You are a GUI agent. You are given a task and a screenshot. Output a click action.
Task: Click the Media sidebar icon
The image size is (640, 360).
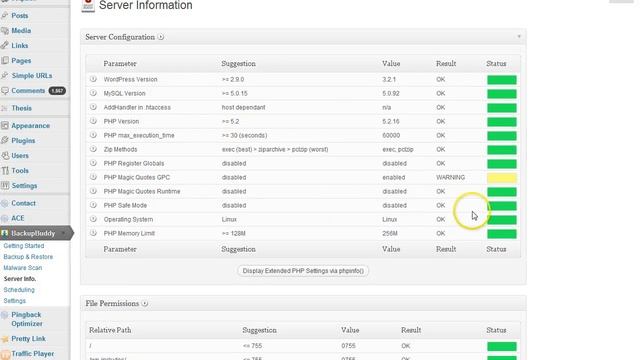4,31
